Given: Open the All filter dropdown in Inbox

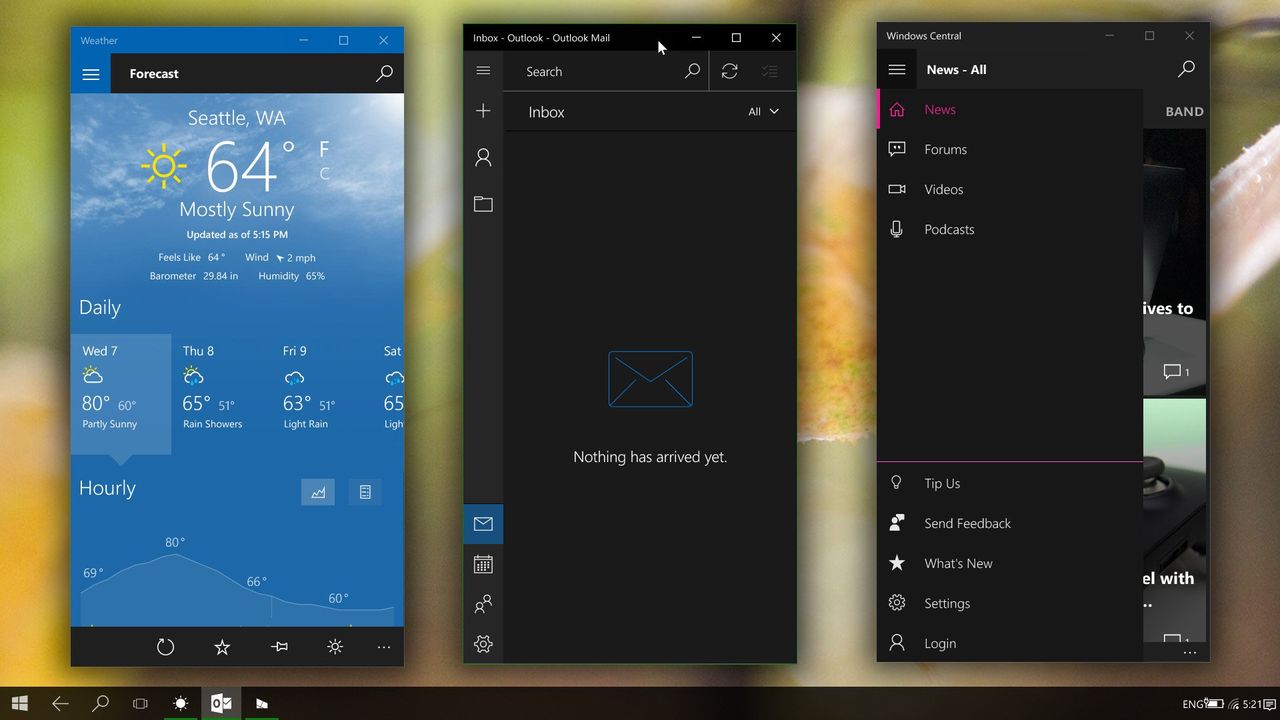Looking at the screenshot, I should pos(764,112).
